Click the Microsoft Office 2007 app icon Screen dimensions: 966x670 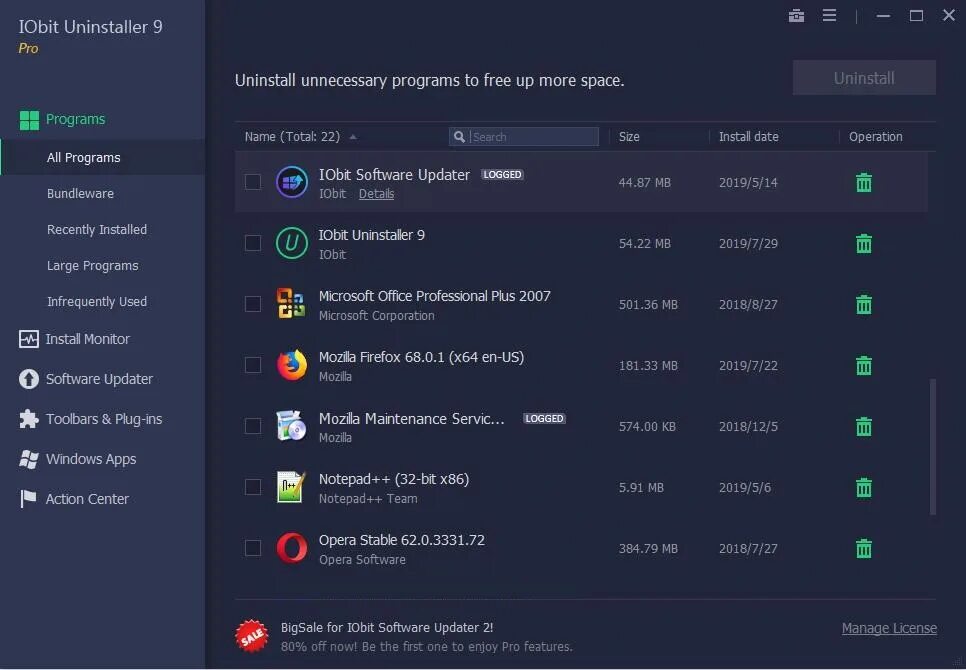coord(291,304)
